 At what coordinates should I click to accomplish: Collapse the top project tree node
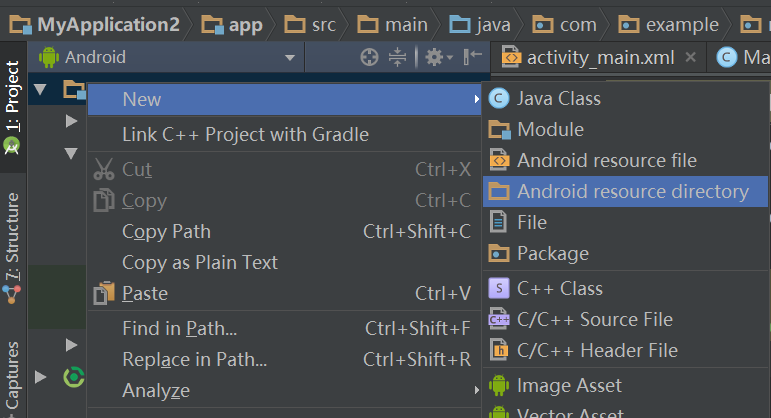pos(40,90)
